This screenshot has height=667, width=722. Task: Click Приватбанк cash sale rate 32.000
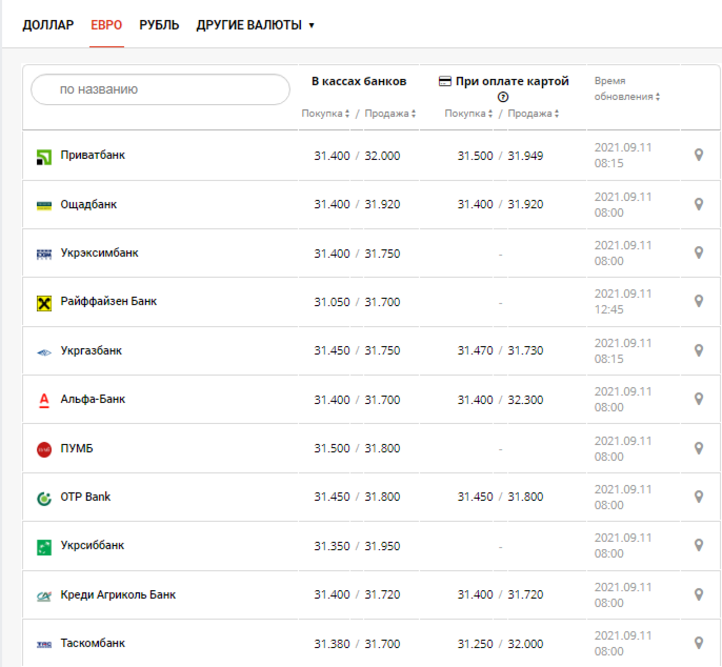pyautogui.click(x=382, y=156)
